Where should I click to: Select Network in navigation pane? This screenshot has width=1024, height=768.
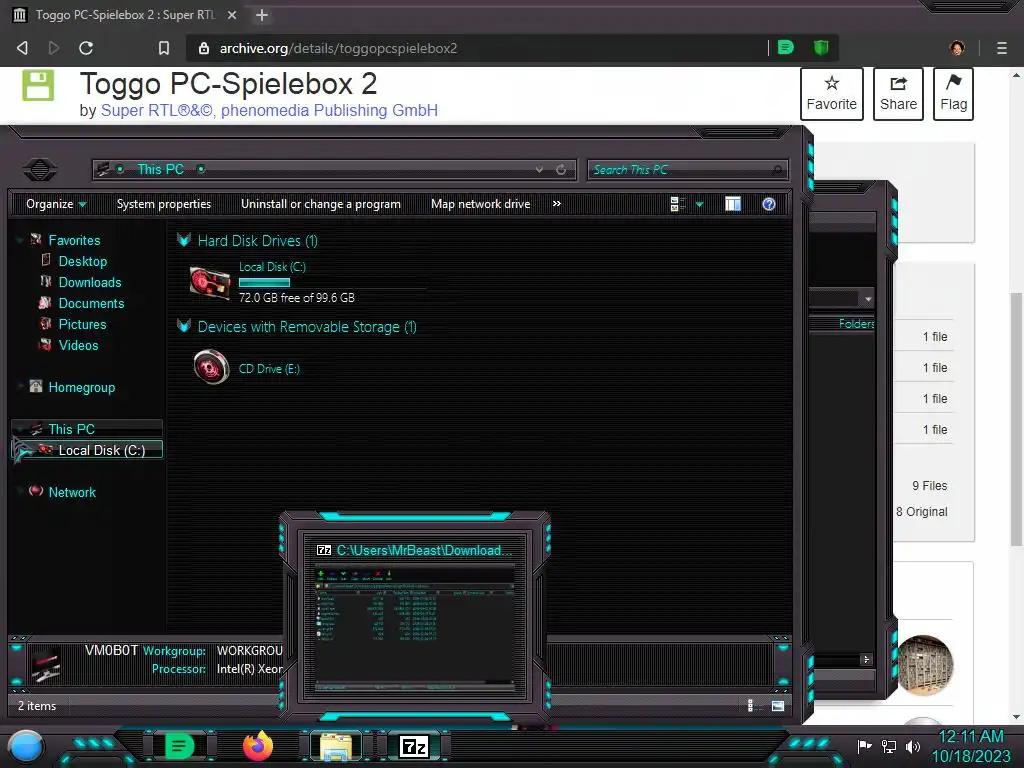(72, 492)
